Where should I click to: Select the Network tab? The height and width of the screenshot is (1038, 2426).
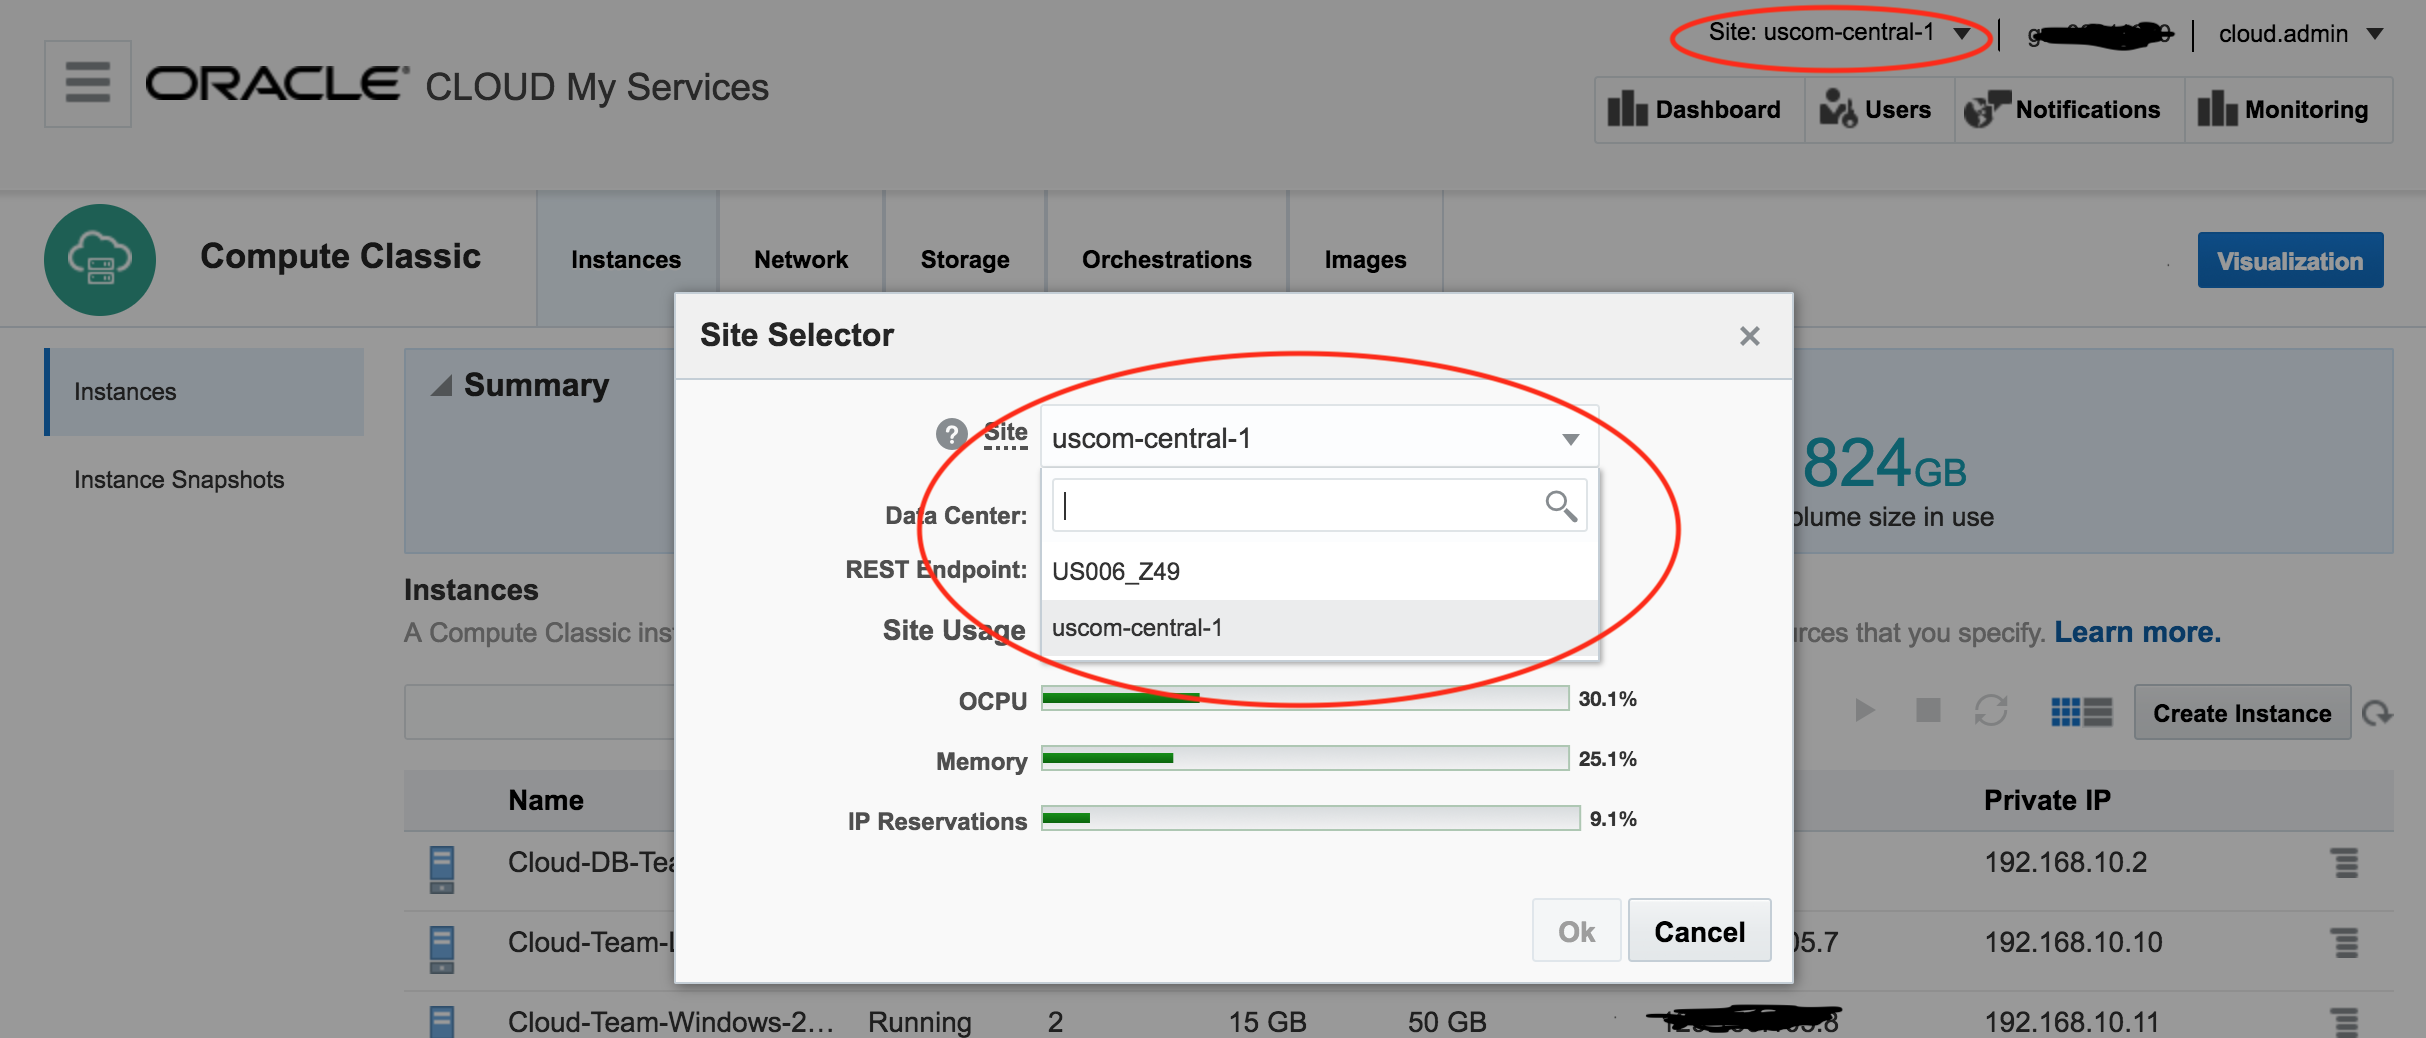click(801, 259)
